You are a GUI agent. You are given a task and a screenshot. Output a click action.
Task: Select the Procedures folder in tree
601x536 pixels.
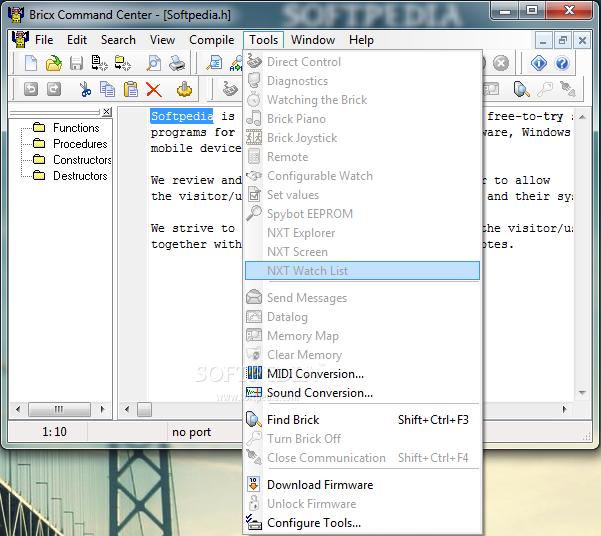click(x=71, y=144)
